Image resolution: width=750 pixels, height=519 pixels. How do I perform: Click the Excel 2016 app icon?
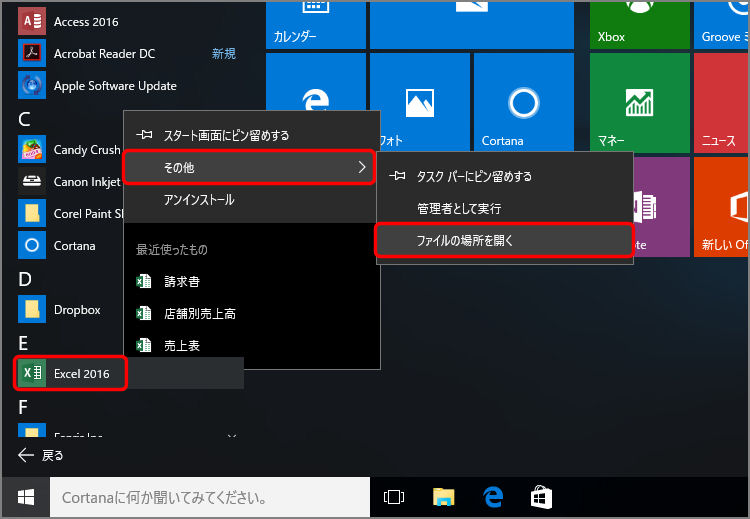pos(32,373)
